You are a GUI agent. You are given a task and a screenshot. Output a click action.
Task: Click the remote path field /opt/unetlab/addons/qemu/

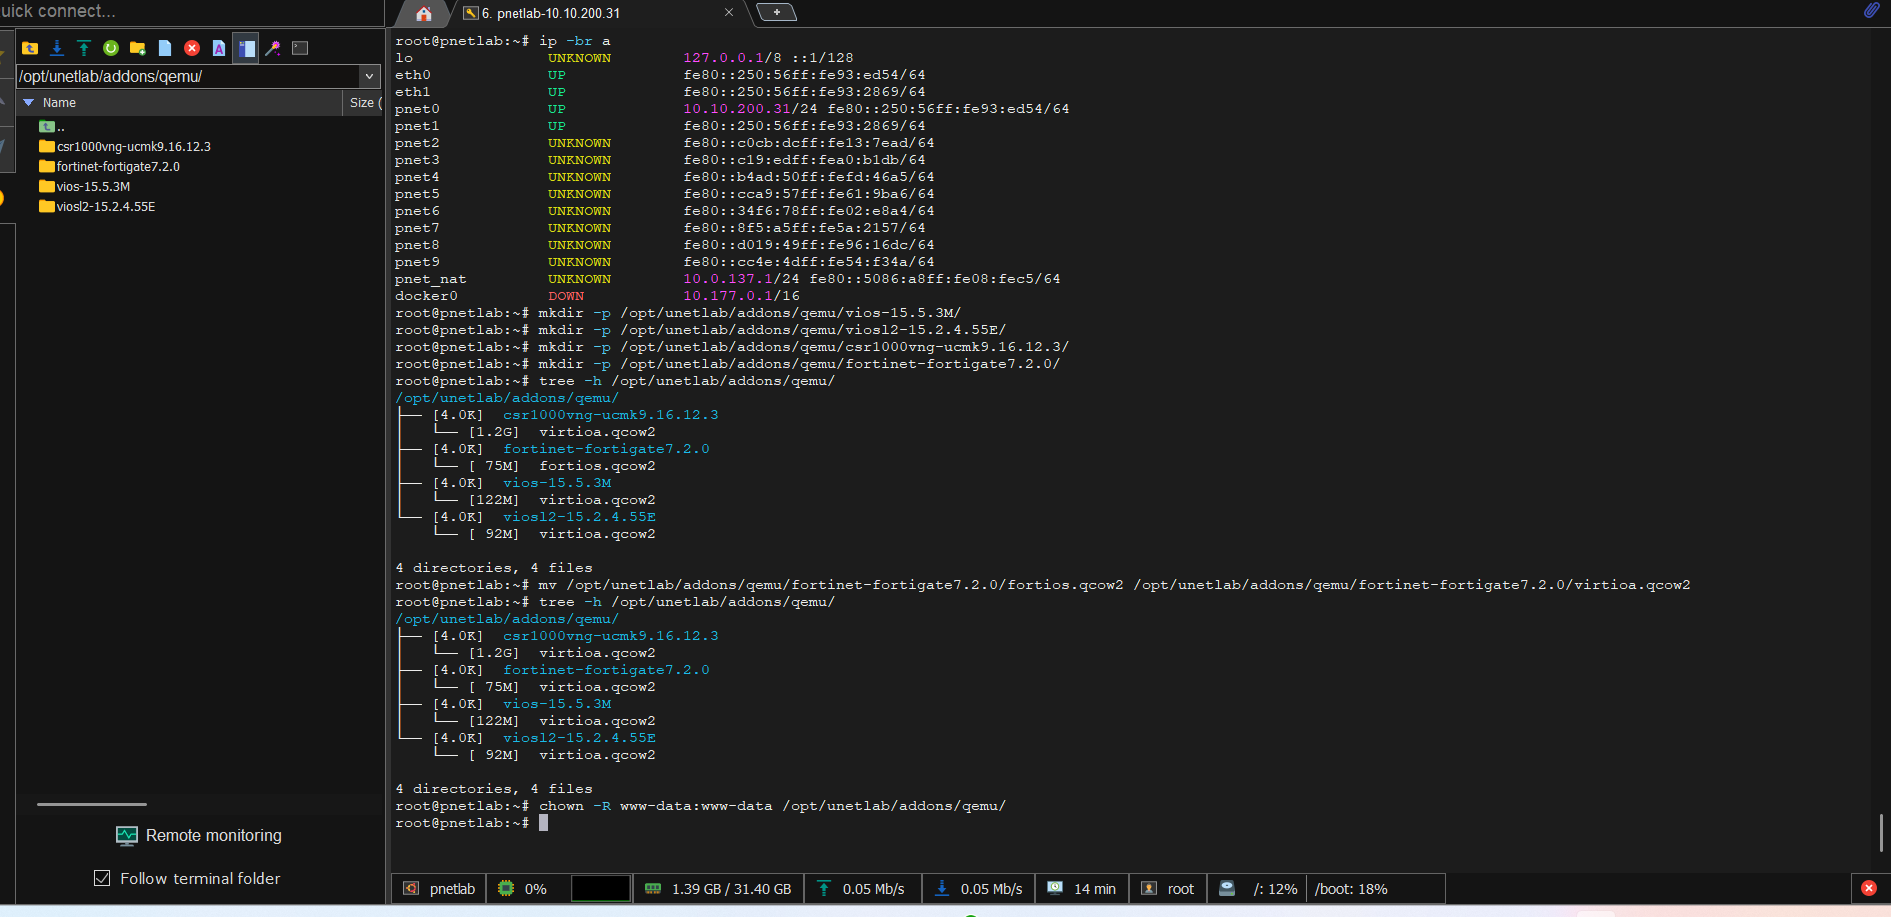point(189,76)
